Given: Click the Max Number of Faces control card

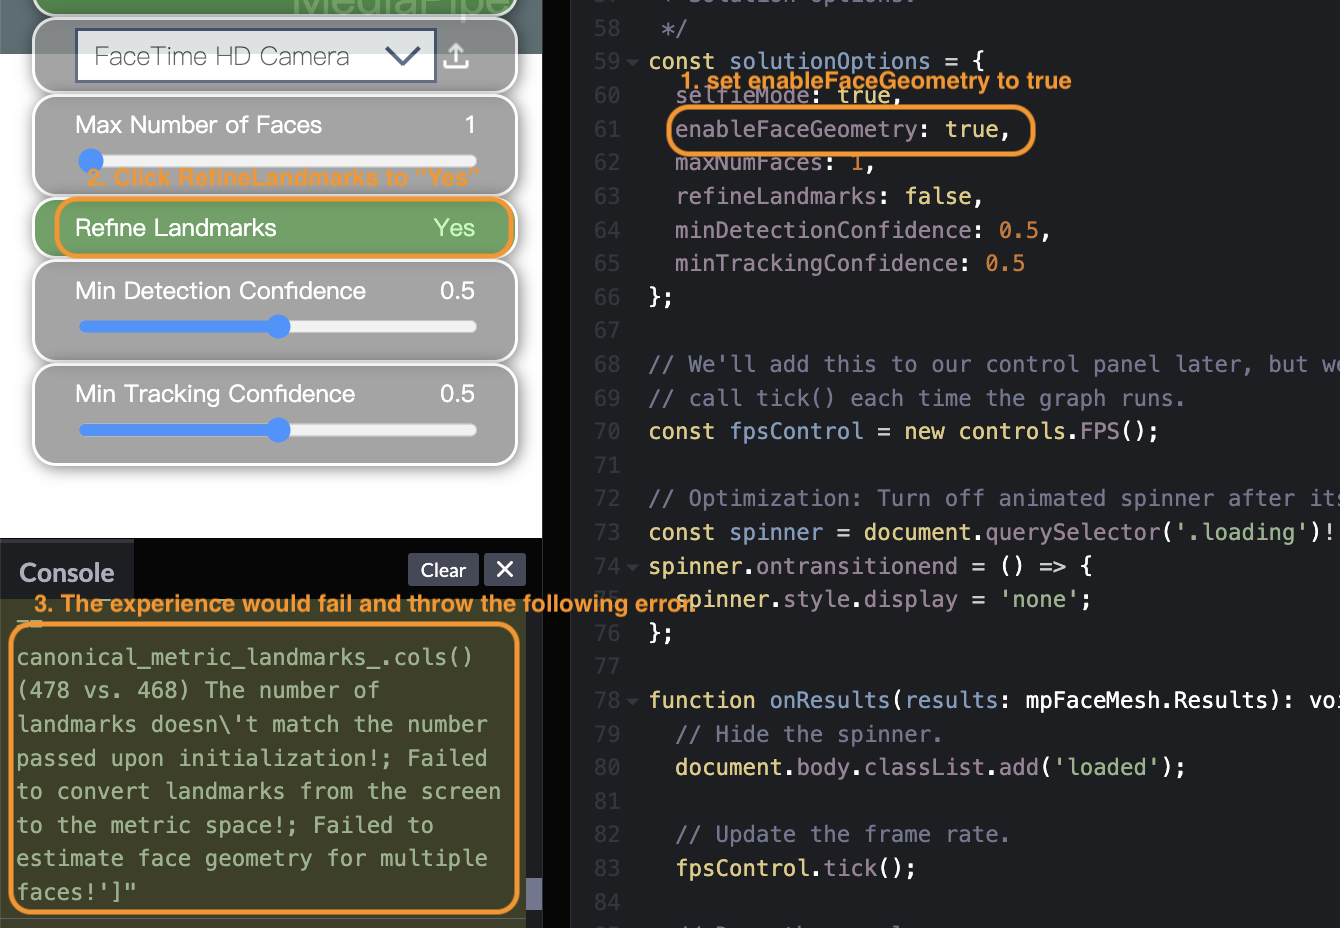Looking at the screenshot, I should [x=277, y=145].
